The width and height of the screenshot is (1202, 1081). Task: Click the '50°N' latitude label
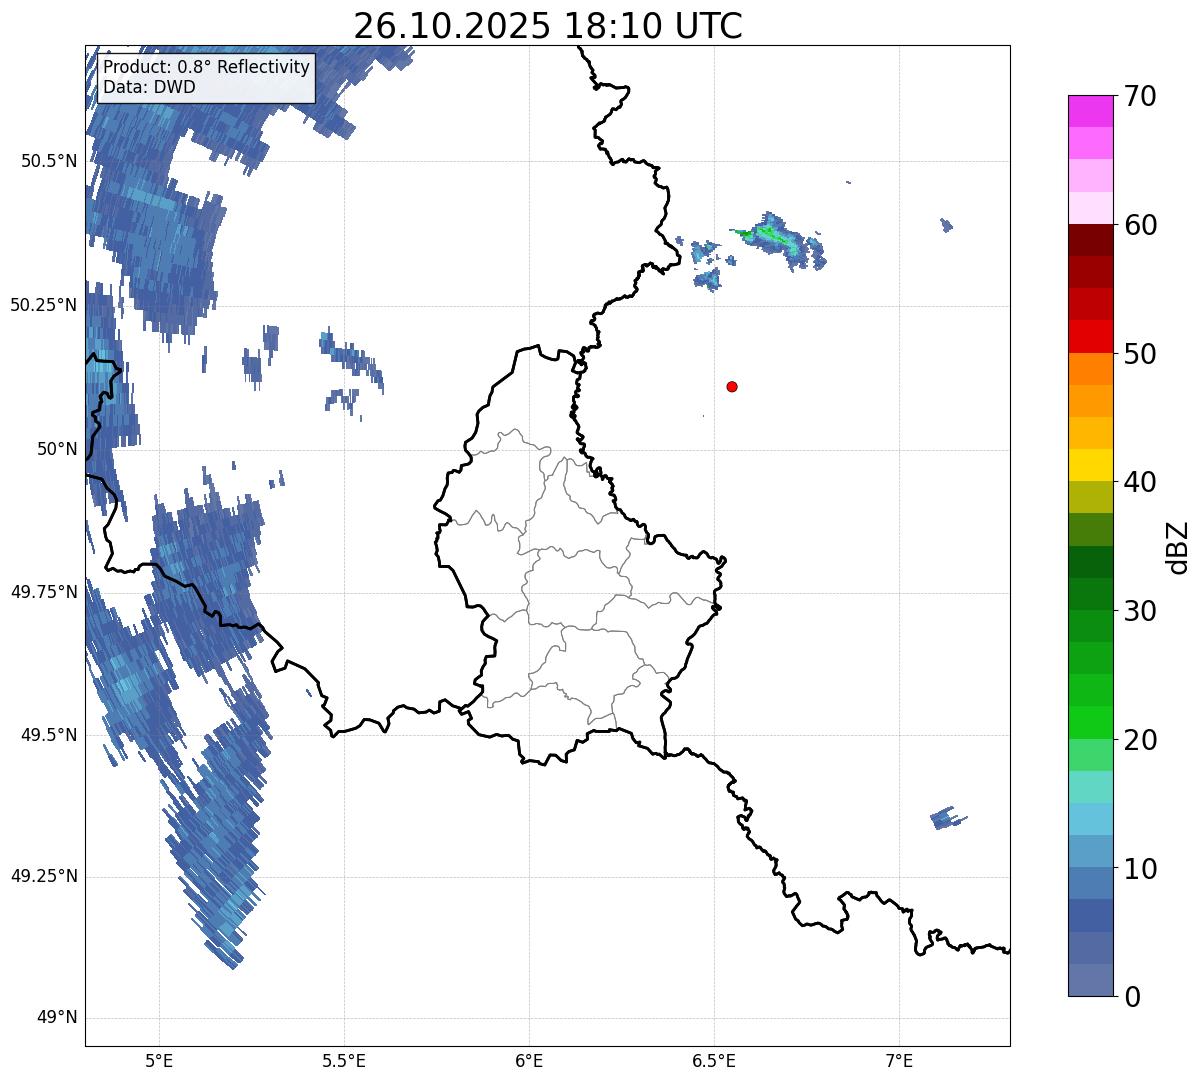click(57, 449)
